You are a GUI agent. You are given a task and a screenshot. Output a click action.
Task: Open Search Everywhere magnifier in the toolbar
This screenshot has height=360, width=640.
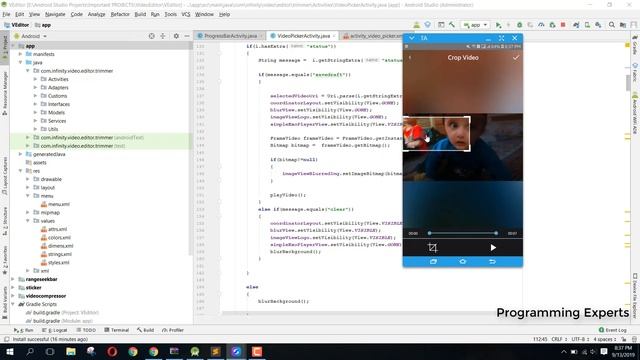point(611,25)
